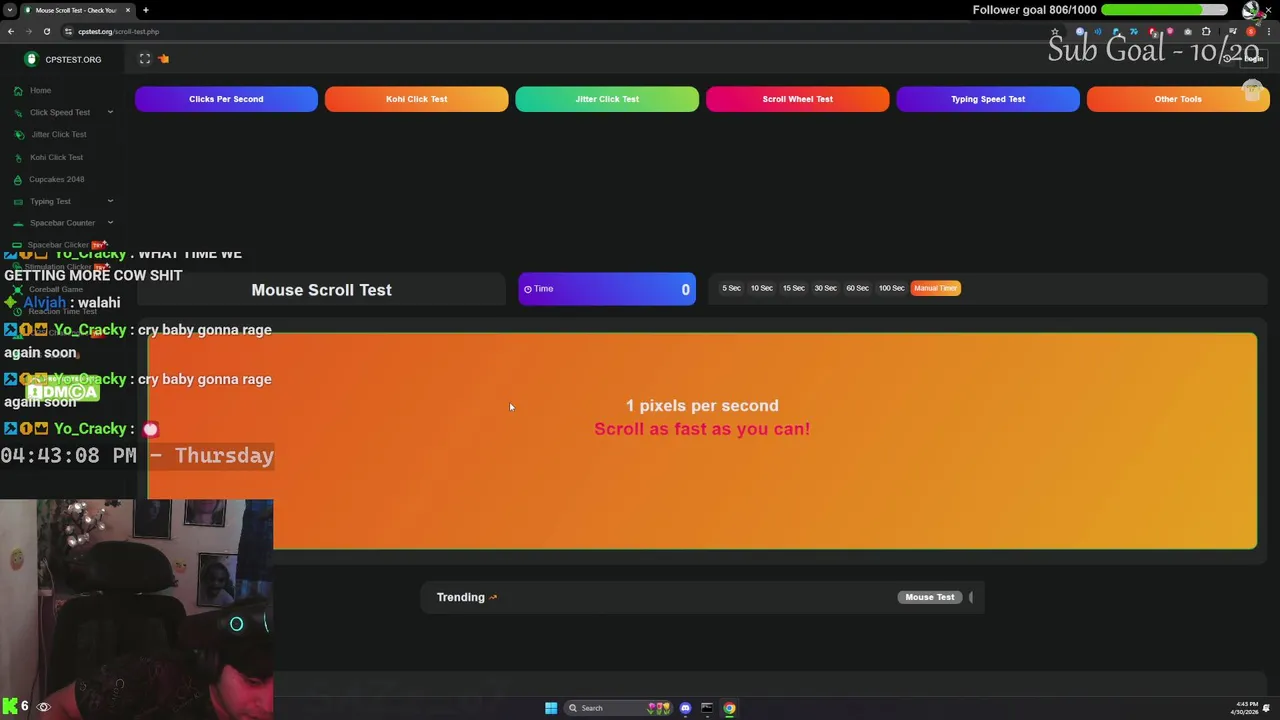This screenshot has height=720, width=1280.
Task: Open the tab search dropdown arrow
Action: tap(10, 10)
